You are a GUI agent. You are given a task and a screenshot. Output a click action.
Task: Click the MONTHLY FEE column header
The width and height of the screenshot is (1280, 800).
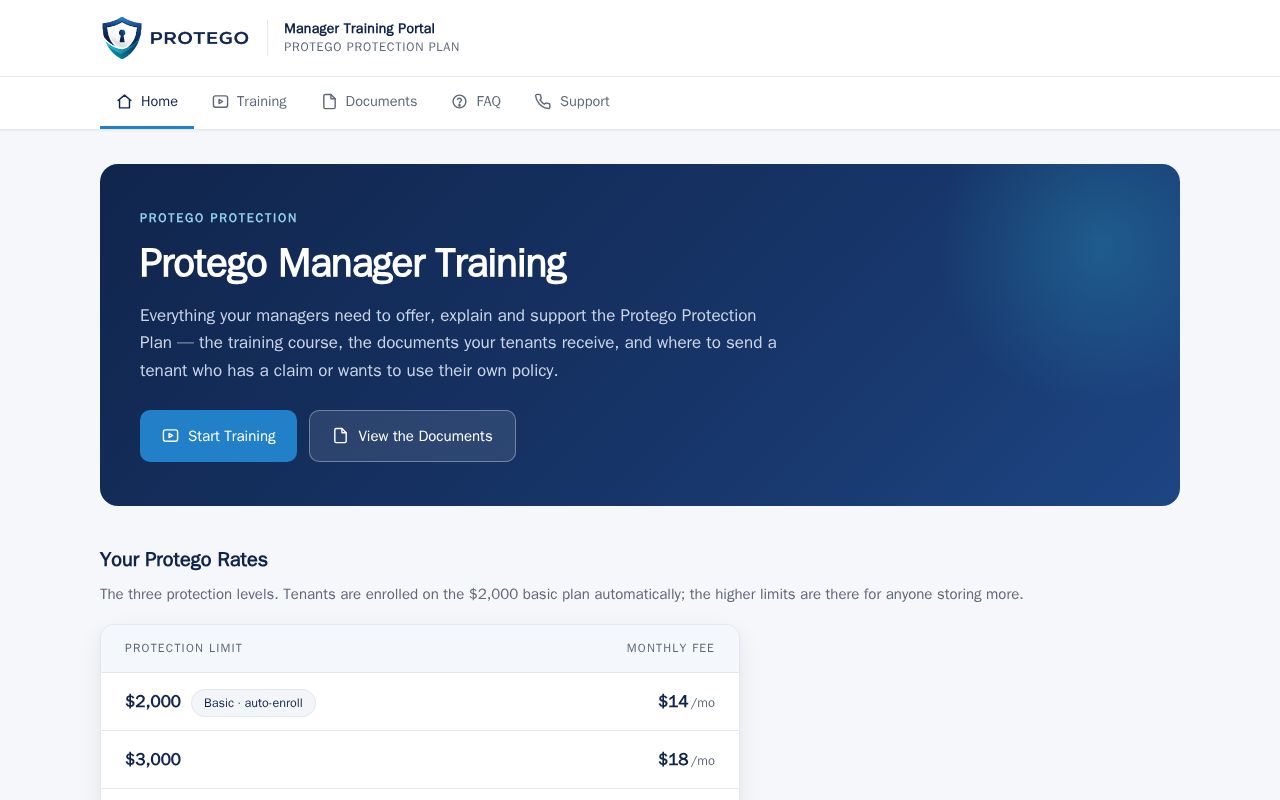pos(671,648)
